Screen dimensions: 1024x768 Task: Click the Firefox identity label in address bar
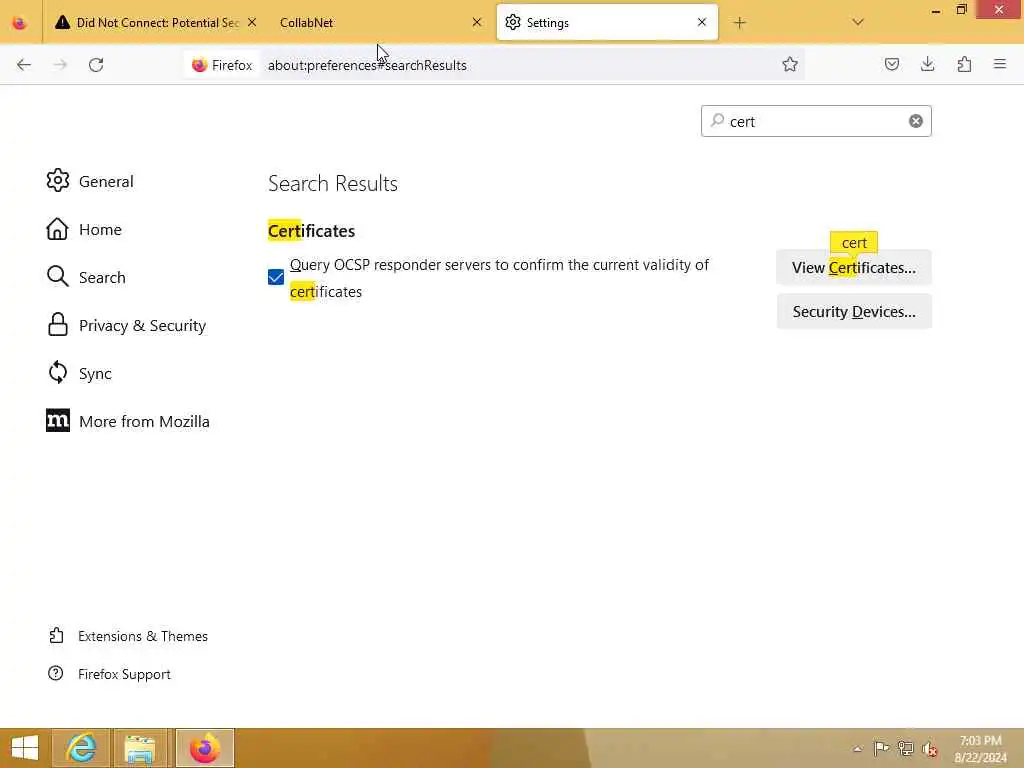(x=221, y=65)
